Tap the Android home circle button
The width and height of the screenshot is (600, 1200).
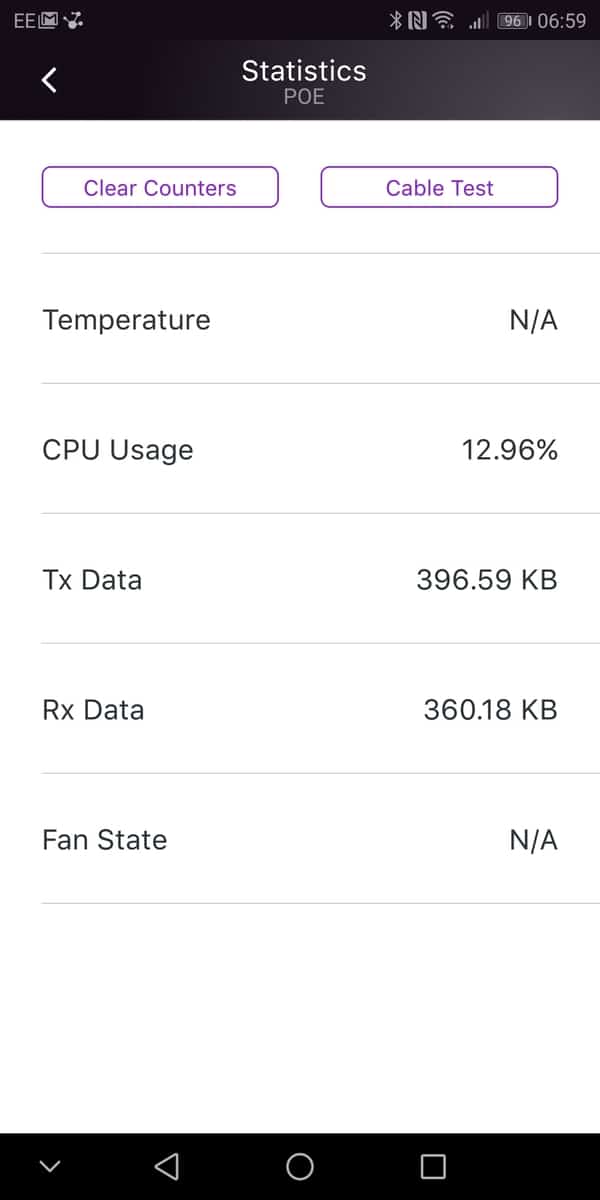coord(300,1166)
